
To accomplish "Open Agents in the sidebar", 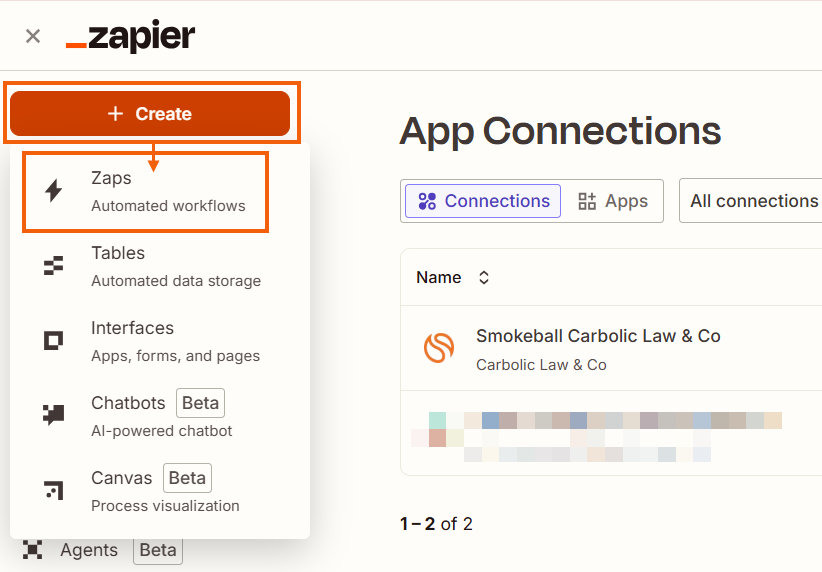I will [102, 550].
